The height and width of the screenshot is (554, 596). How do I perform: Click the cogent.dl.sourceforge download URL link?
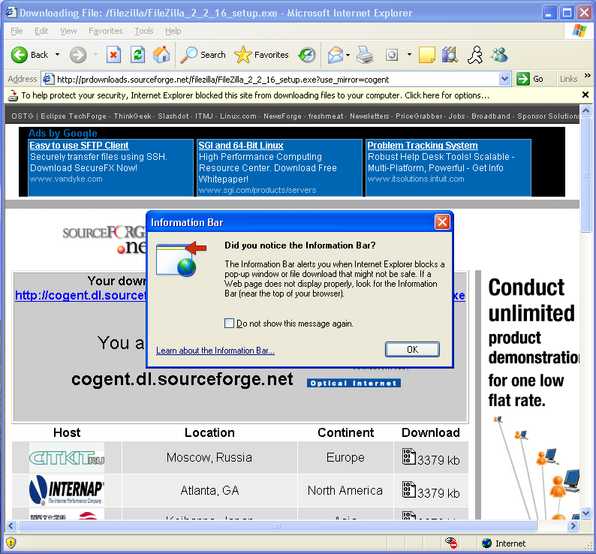point(81,295)
